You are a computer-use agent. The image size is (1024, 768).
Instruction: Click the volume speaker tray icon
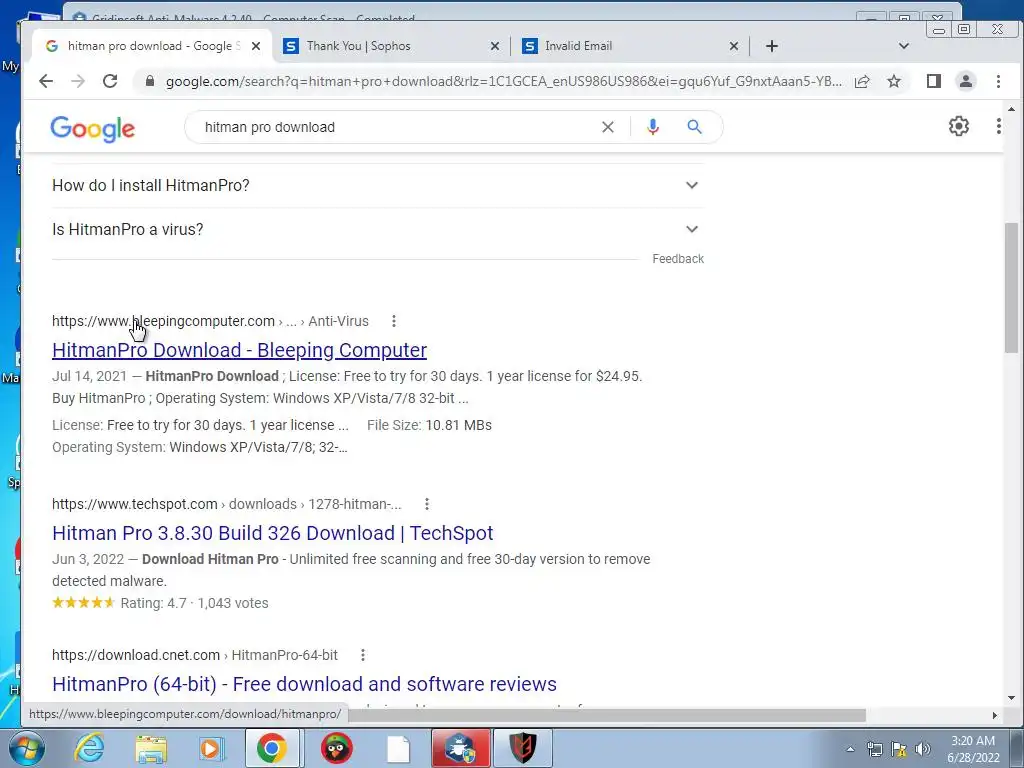(922, 749)
